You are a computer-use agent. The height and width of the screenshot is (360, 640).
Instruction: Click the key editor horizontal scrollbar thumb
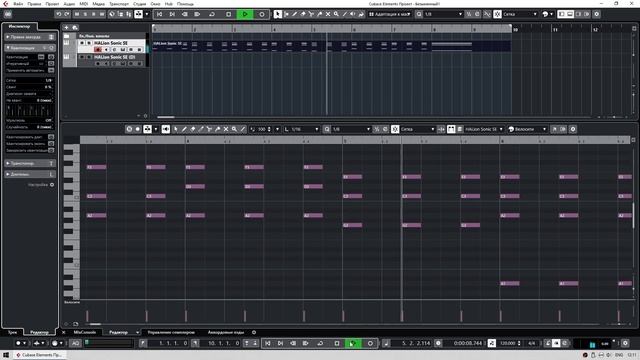(x=95, y=324)
